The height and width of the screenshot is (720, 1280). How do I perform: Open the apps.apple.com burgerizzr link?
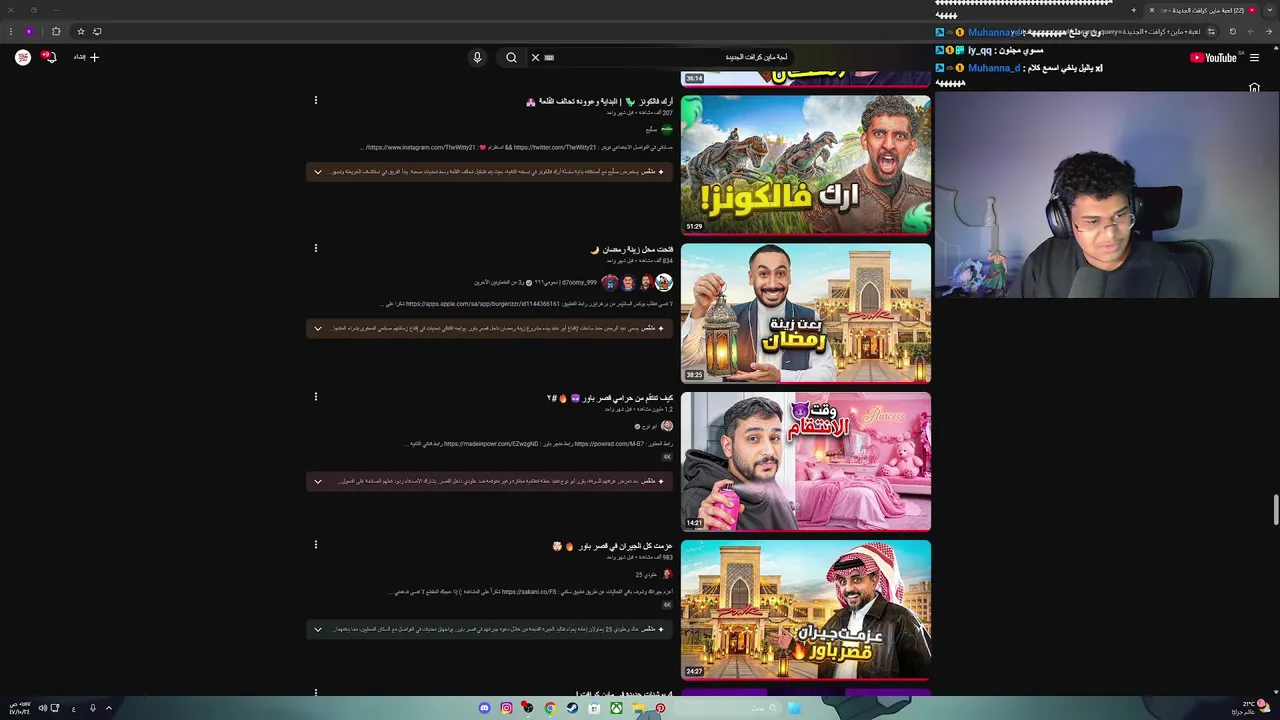coord(483,303)
